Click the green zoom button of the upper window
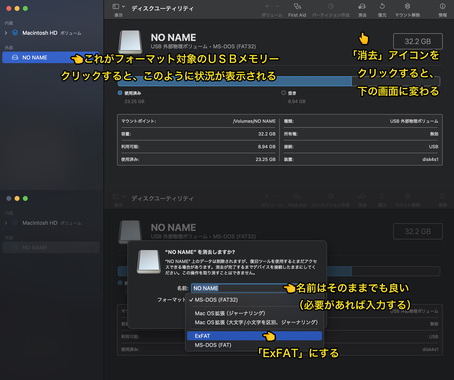 pyautogui.click(x=25, y=8)
